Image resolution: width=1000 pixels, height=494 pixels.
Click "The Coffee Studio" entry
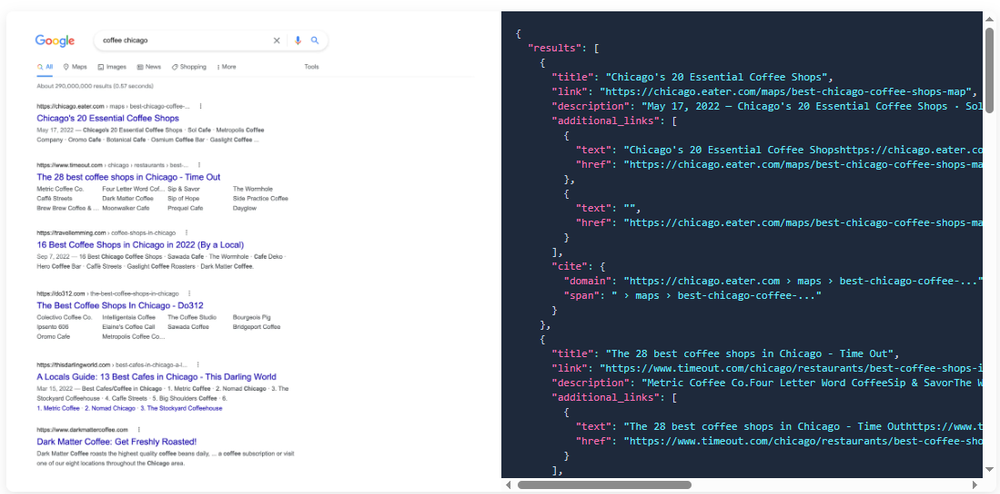(x=192, y=317)
